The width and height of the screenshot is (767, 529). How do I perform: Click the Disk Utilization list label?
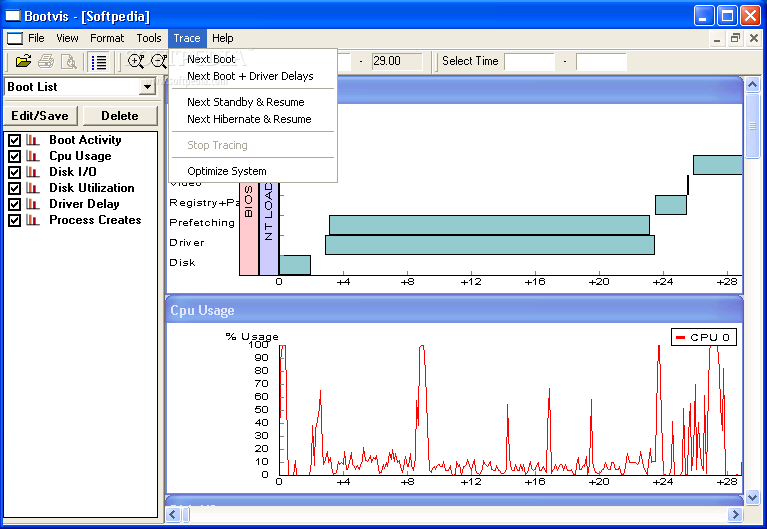[x=91, y=188]
